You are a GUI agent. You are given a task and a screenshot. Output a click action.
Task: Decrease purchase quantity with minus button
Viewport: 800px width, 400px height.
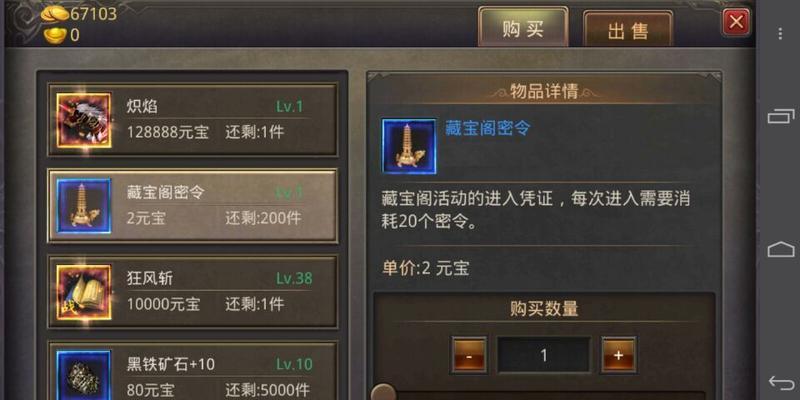coord(469,355)
